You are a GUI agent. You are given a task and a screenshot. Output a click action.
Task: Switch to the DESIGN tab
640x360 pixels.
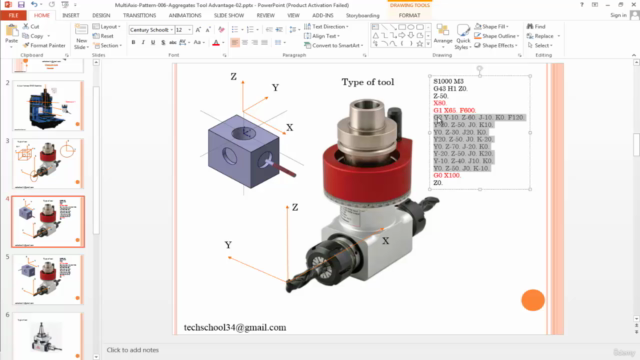click(x=101, y=16)
